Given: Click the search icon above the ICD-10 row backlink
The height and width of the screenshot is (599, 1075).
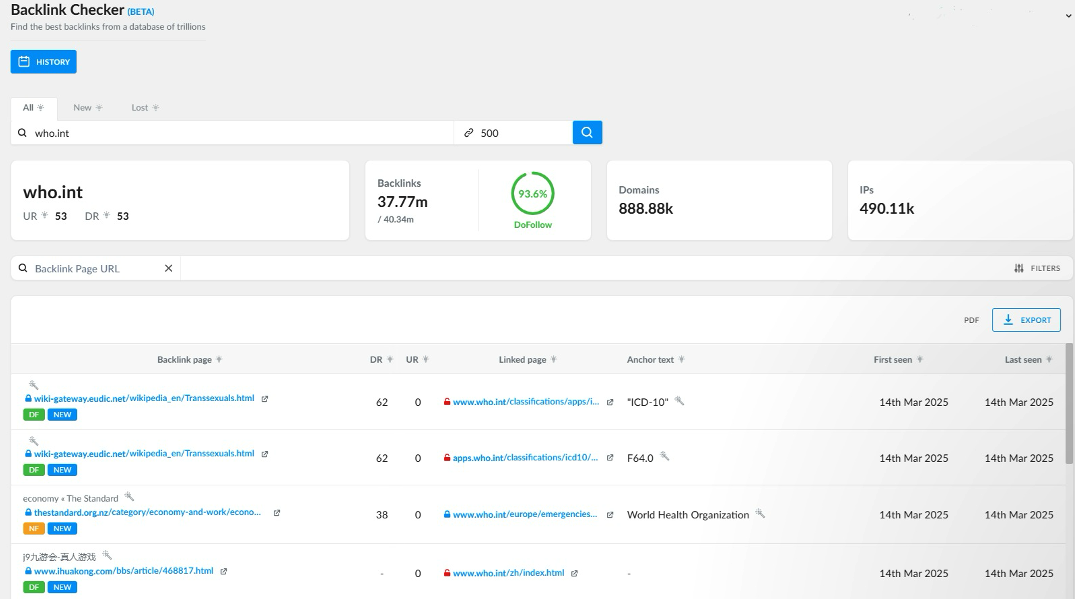Looking at the screenshot, I should 34,385.
